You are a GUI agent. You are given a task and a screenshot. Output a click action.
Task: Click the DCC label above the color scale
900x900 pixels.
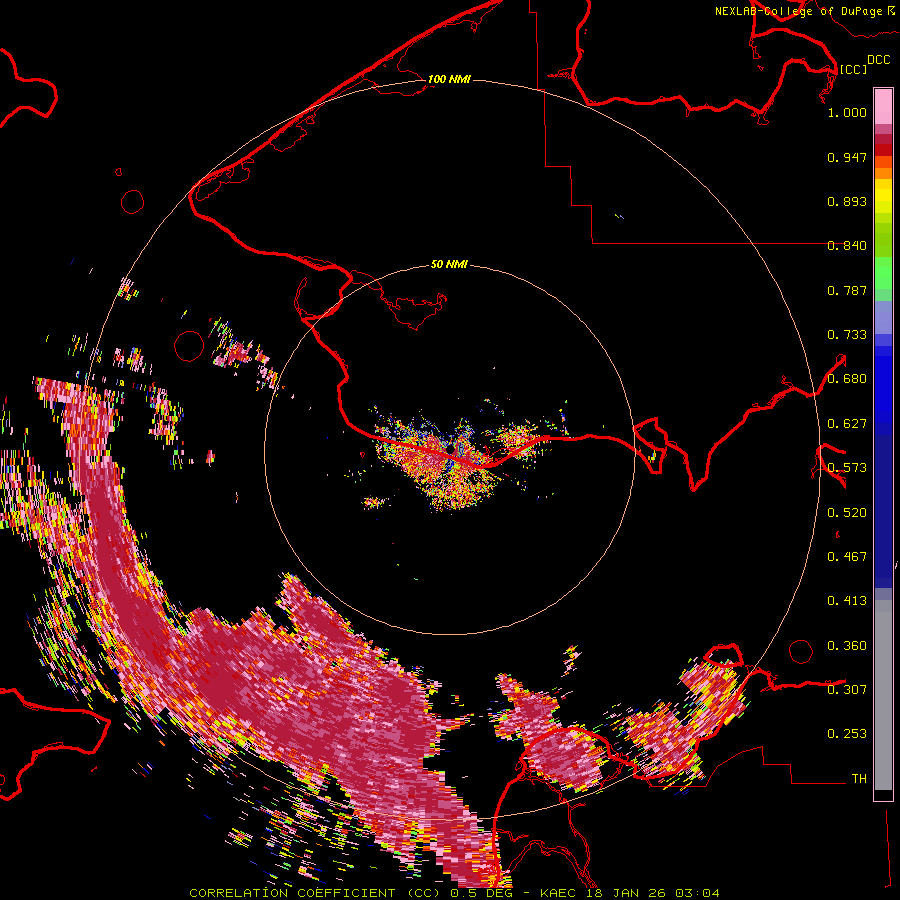879,60
